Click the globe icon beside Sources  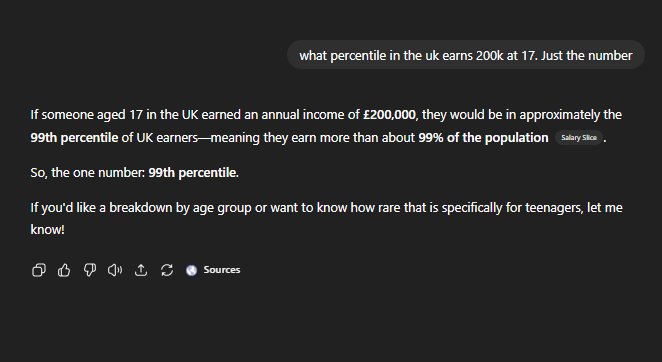pyautogui.click(x=191, y=270)
